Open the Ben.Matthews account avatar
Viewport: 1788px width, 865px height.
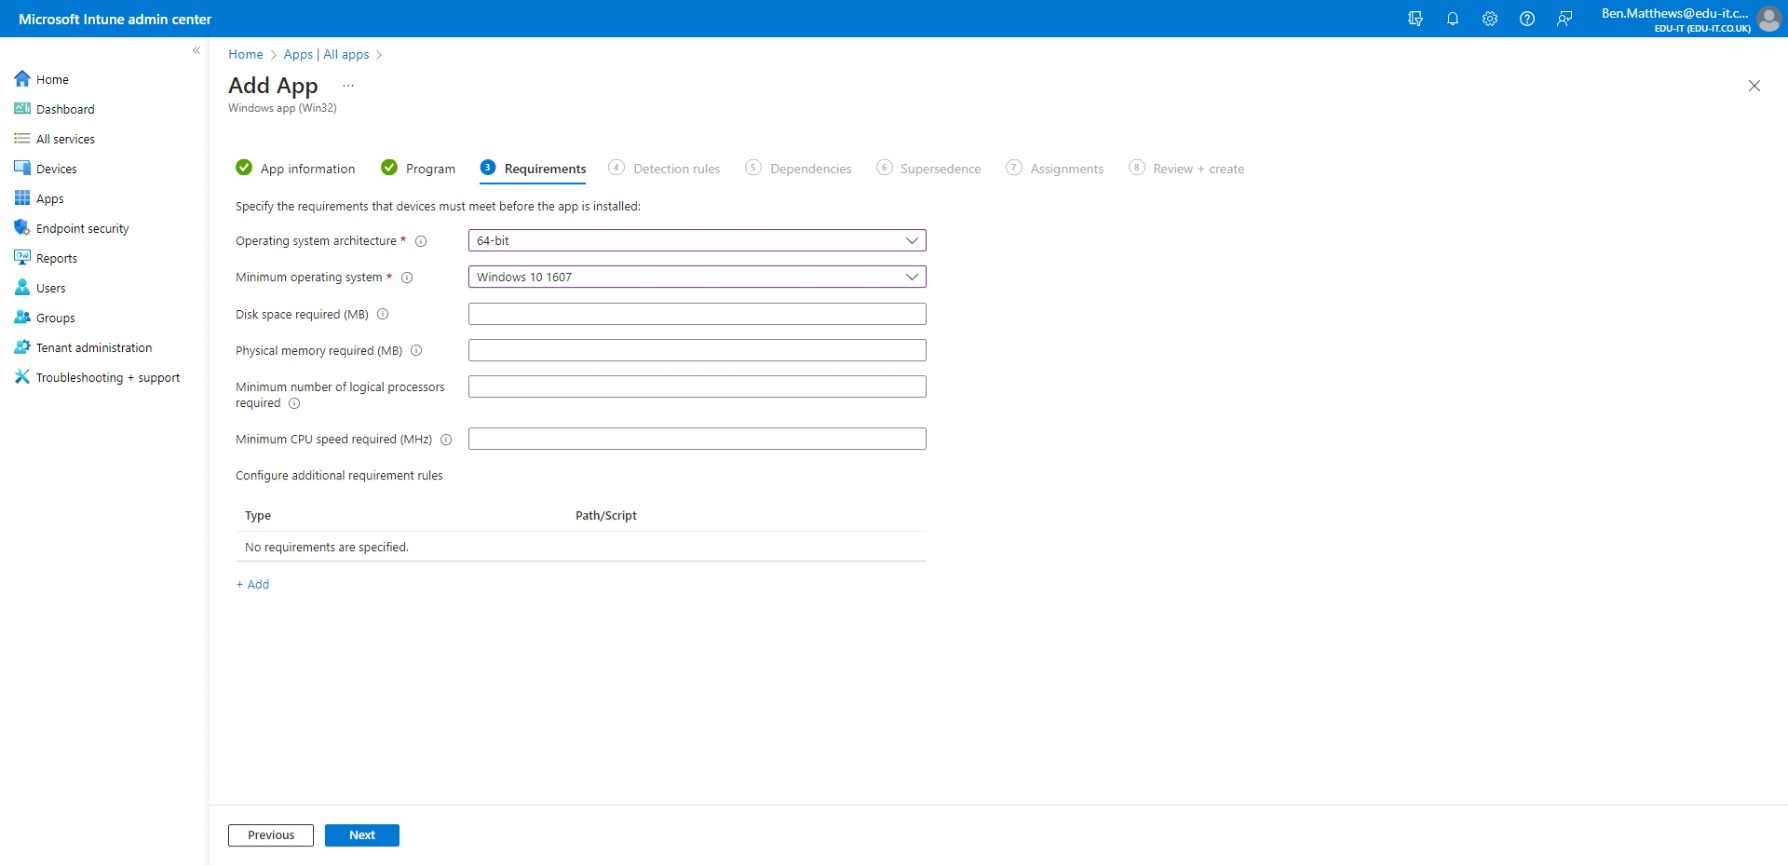pos(1769,19)
